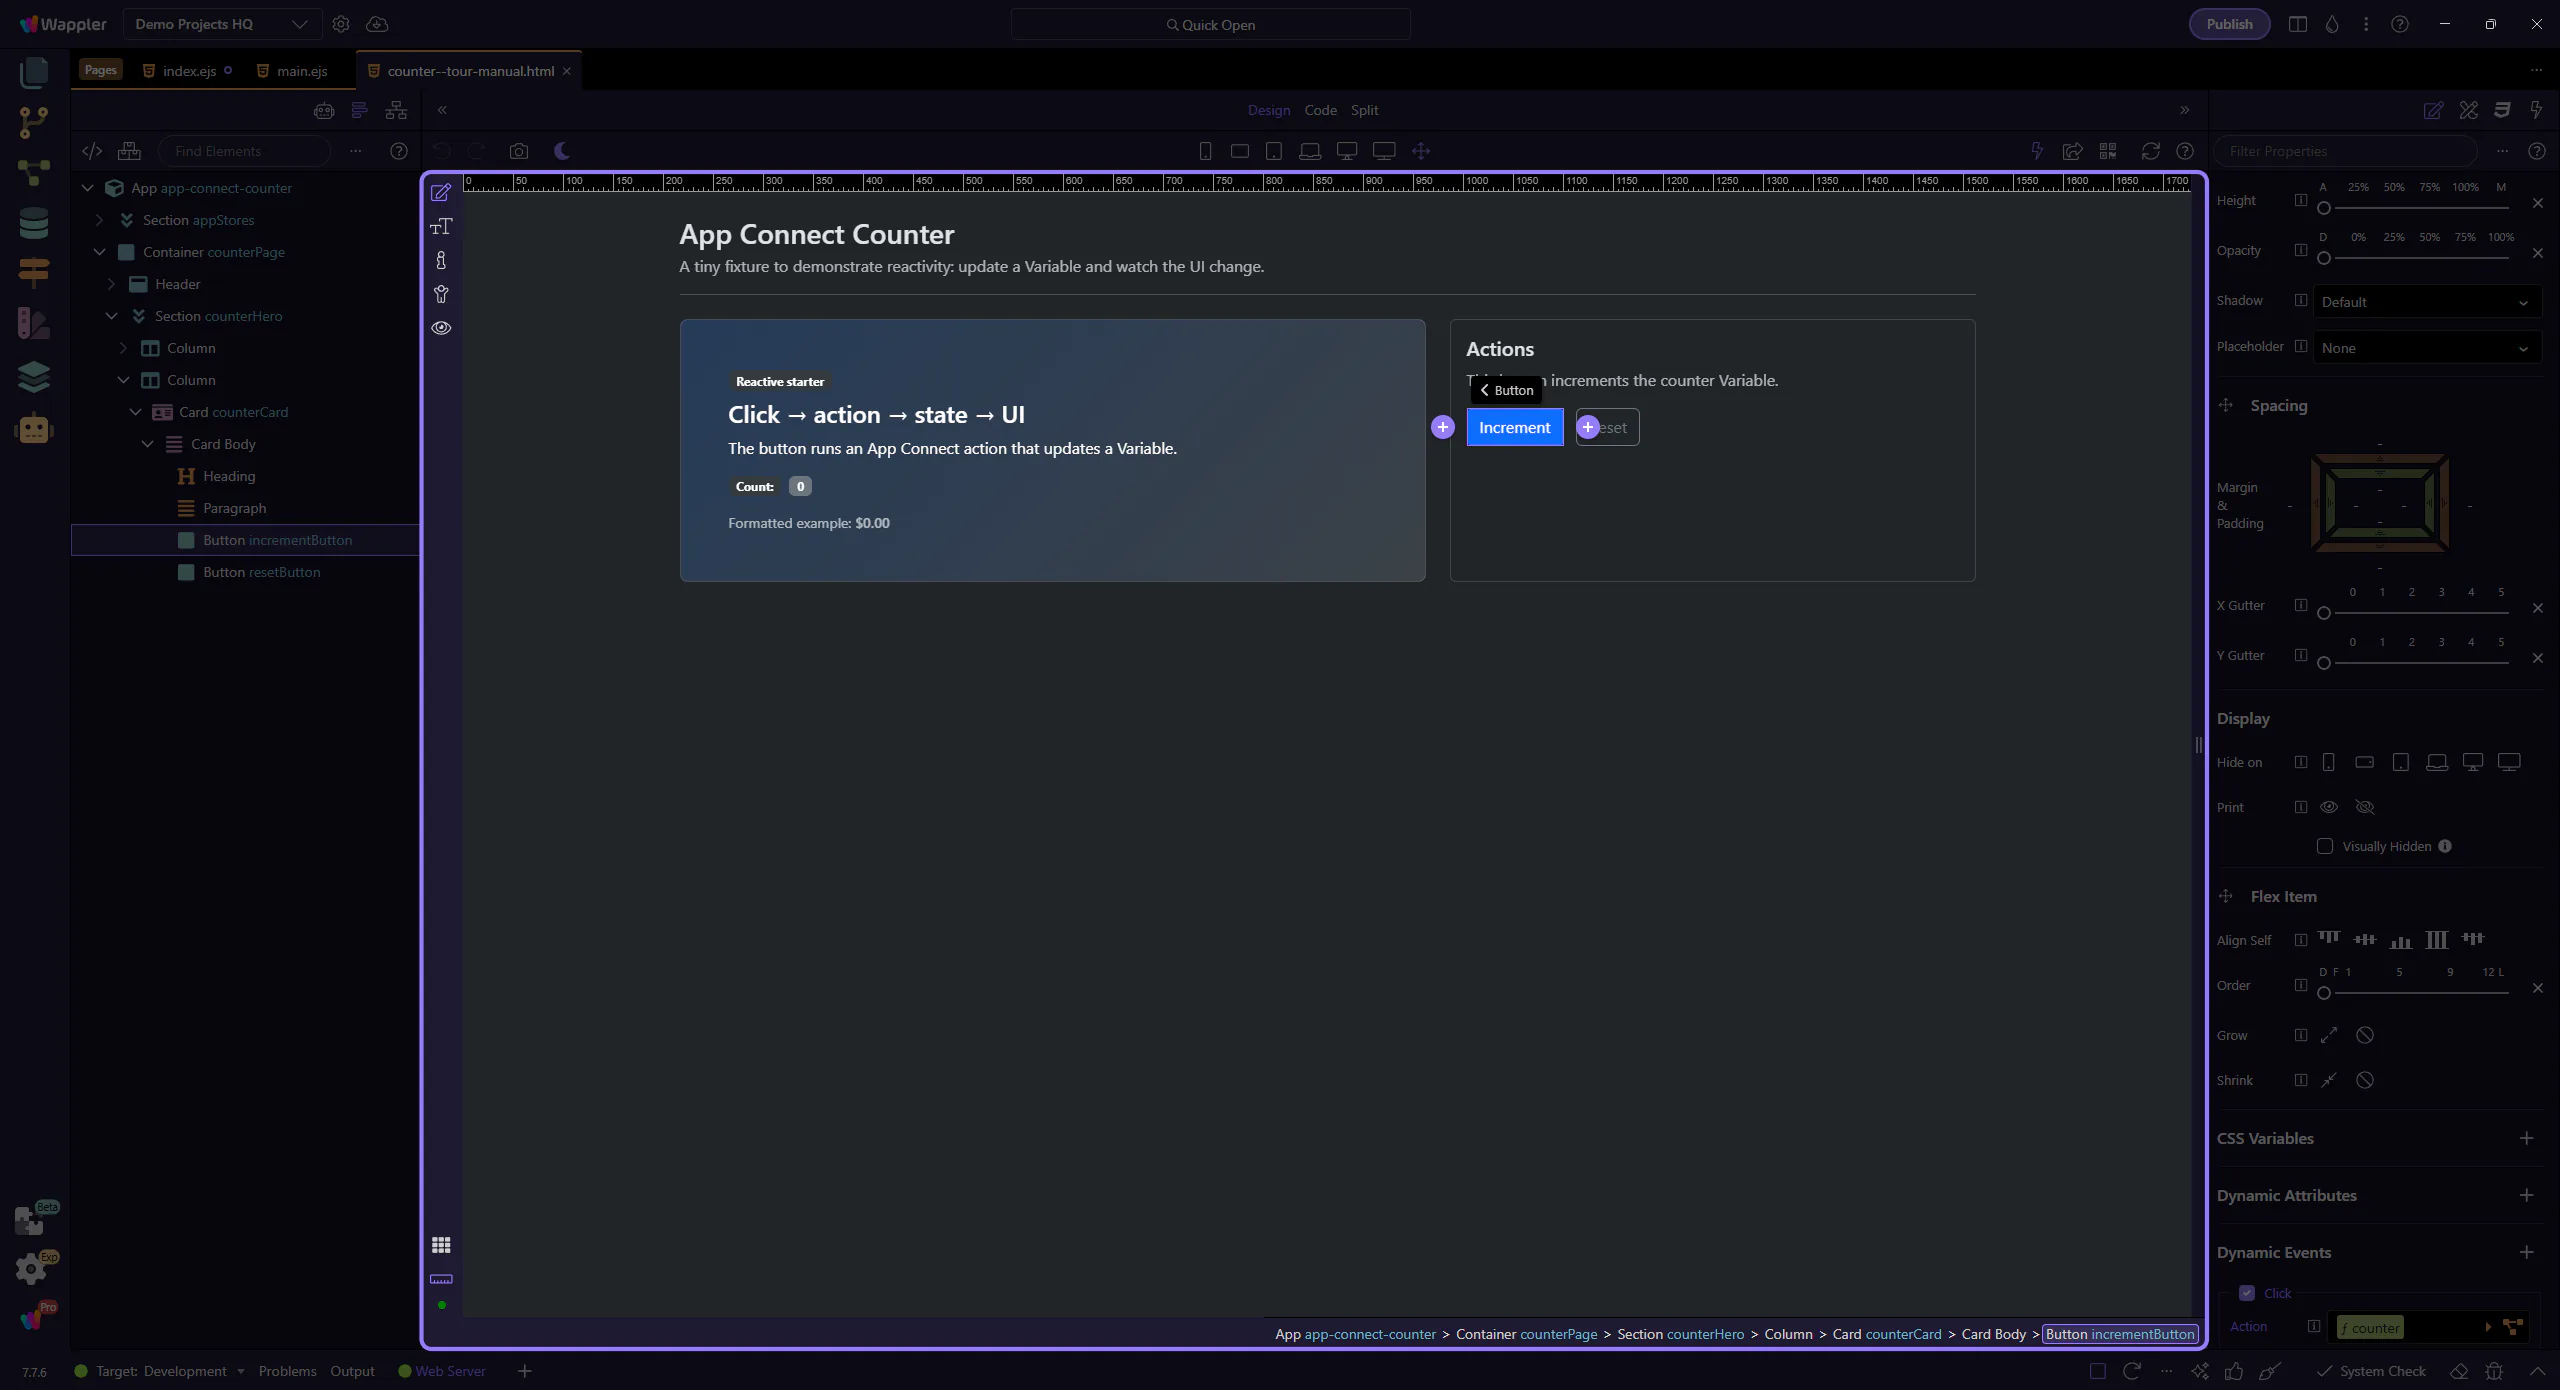Select the mobile phone viewport icon

click(1205, 151)
